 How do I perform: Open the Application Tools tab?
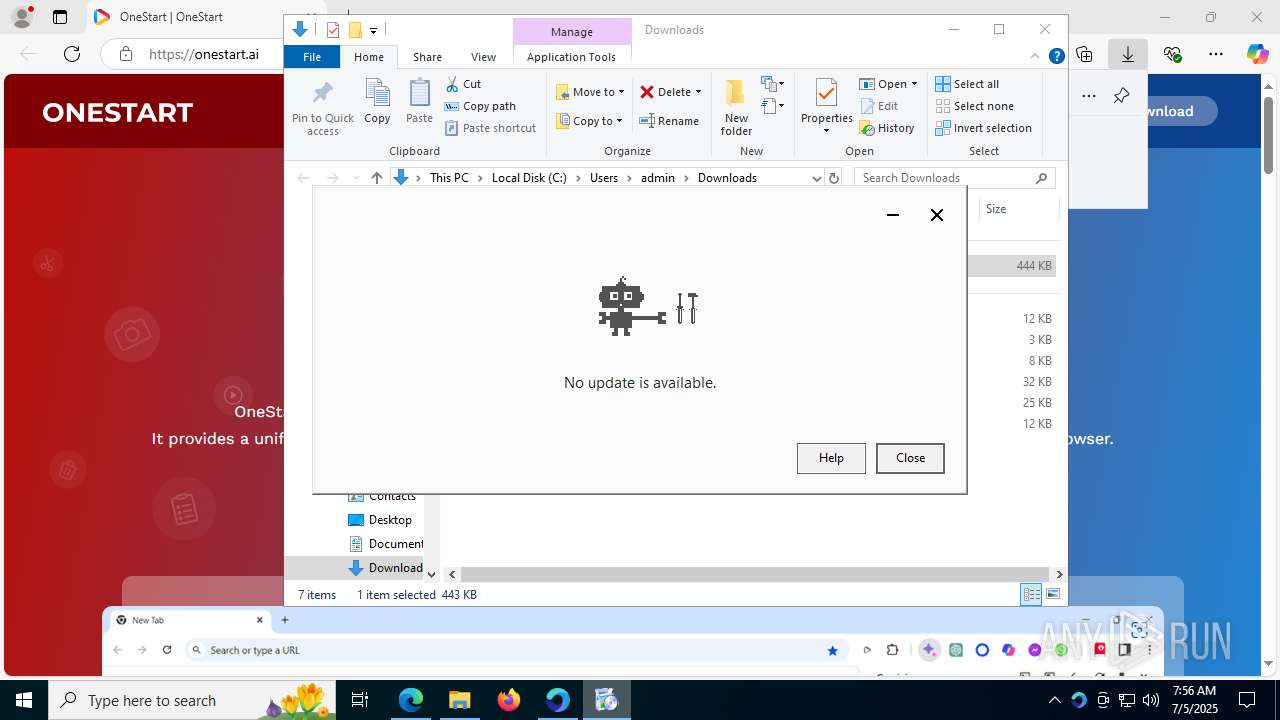(x=571, y=57)
